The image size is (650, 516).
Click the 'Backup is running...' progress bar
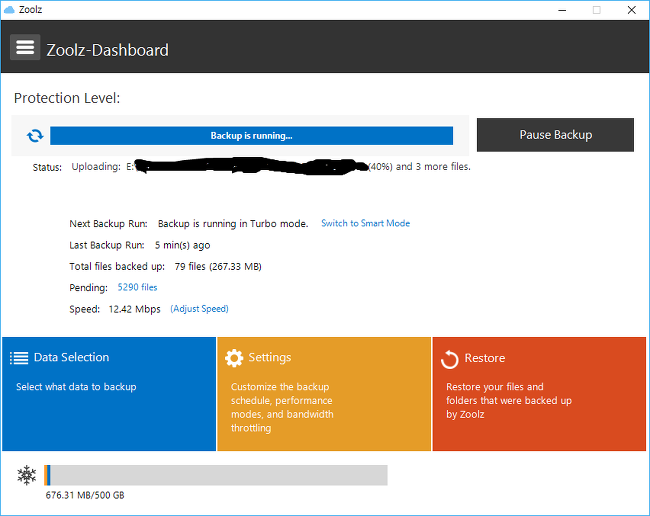coord(251,136)
